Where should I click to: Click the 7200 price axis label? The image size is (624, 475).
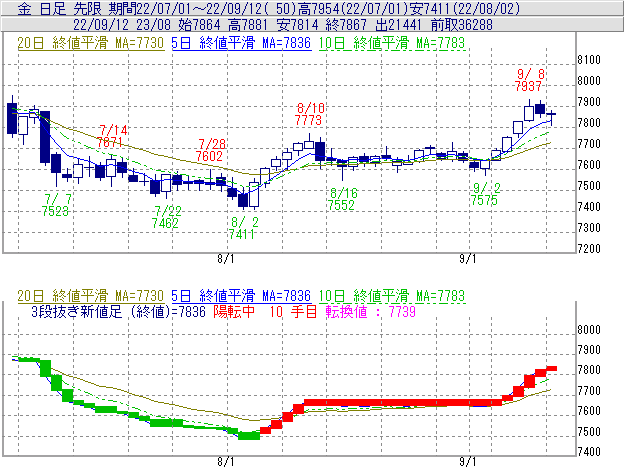coord(589,249)
